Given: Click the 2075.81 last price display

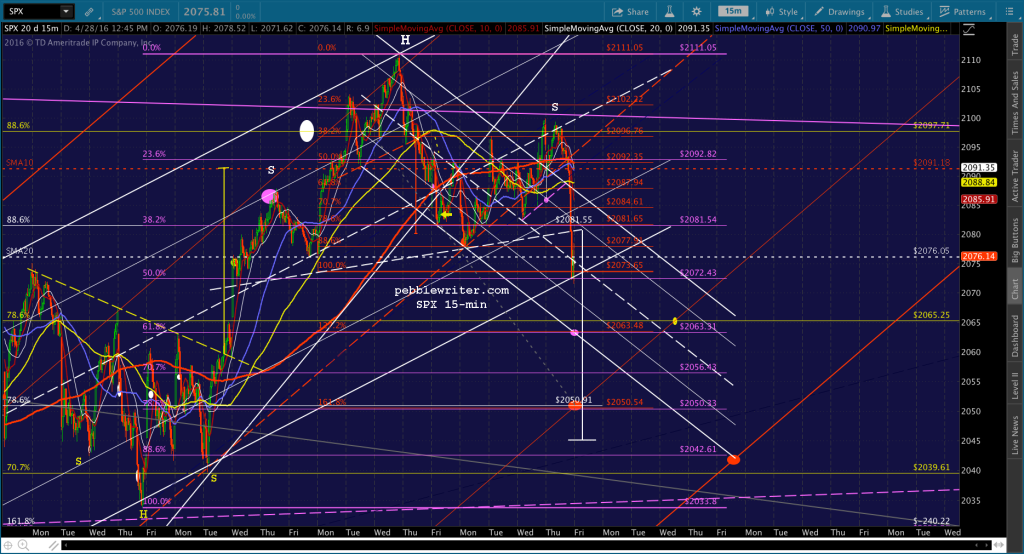Looking at the screenshot, I should click(204, 12).
